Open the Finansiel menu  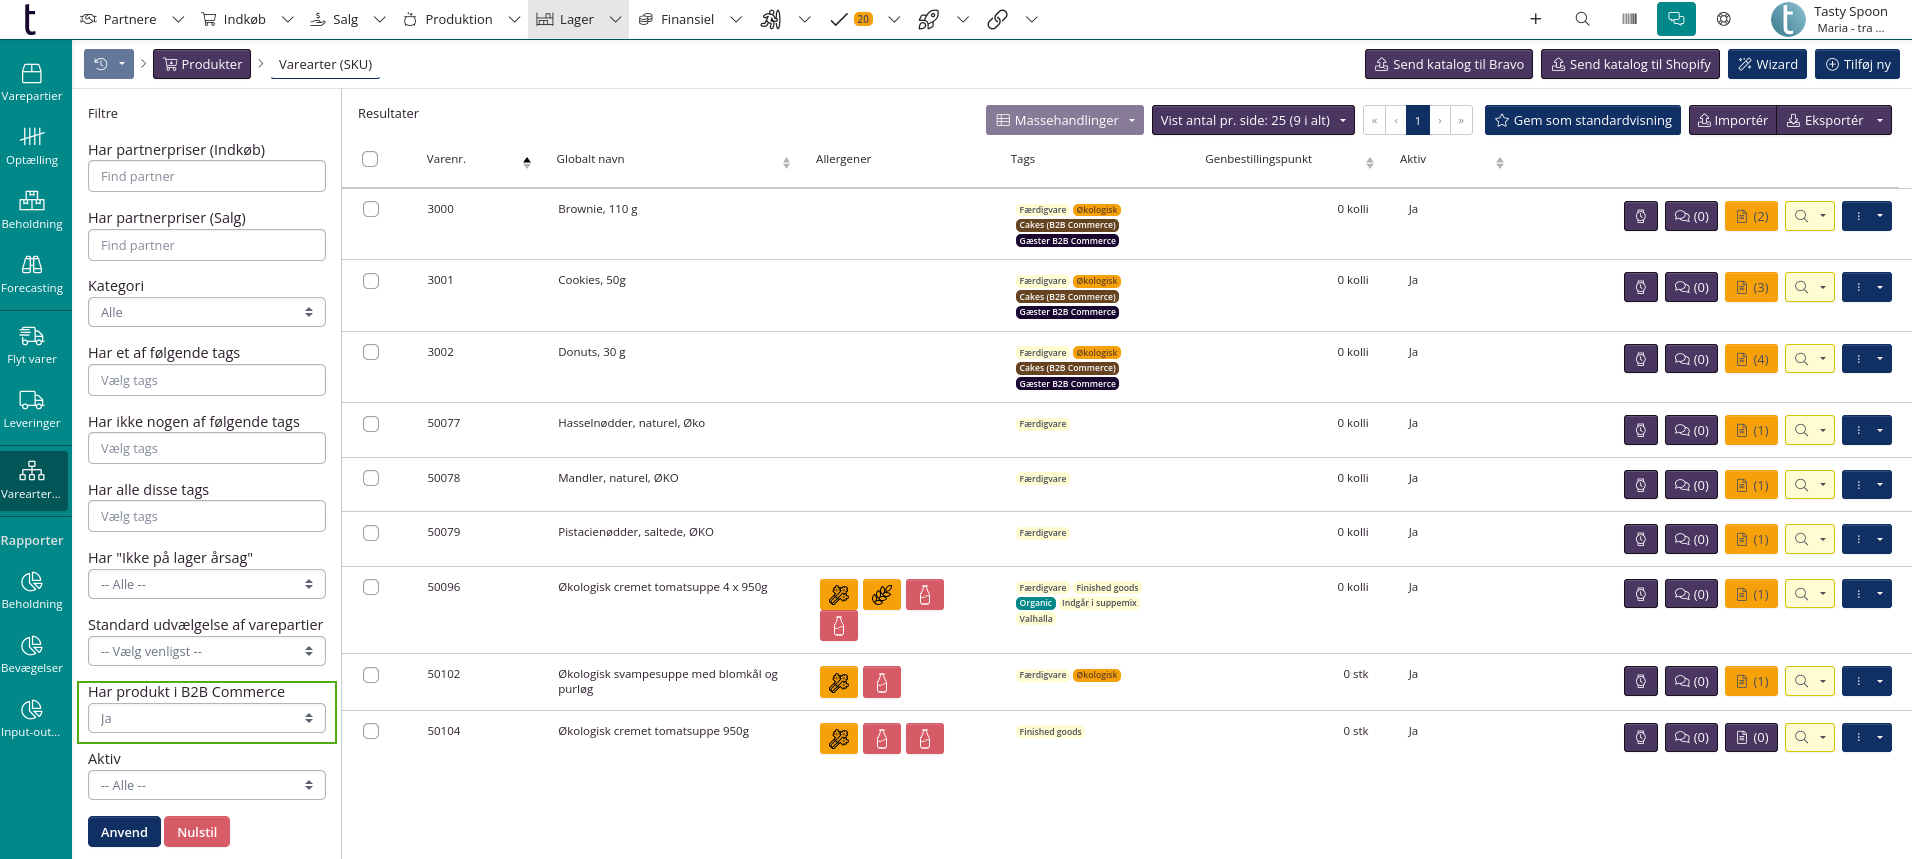tap(688, 19)
